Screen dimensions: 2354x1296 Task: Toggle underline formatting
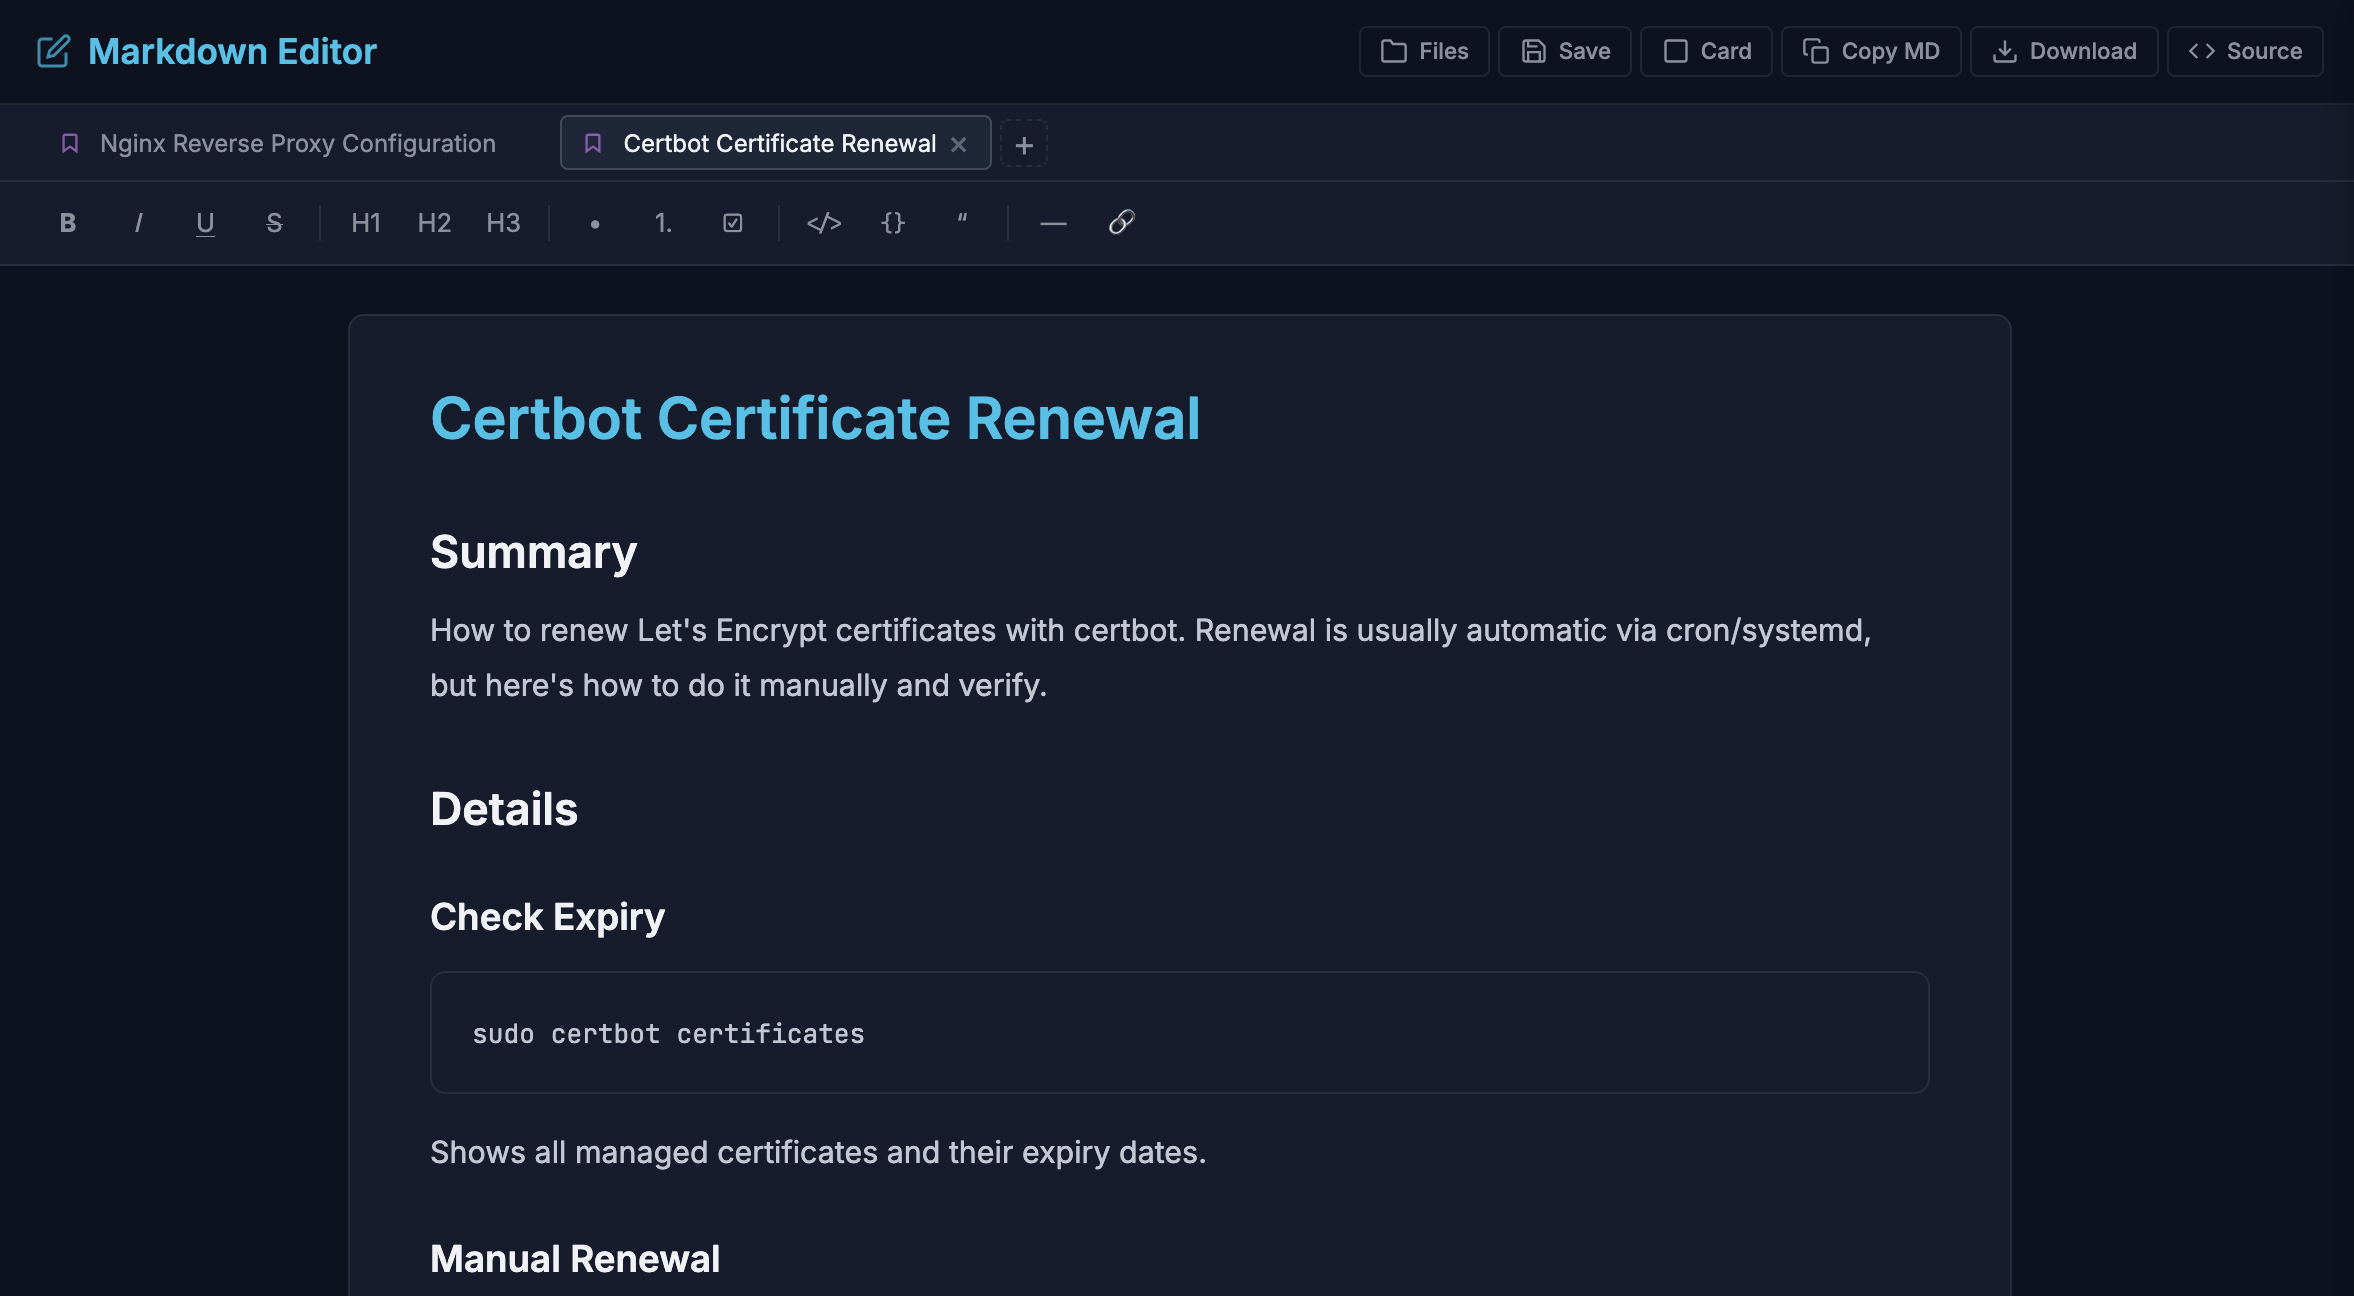pos(205,223)
